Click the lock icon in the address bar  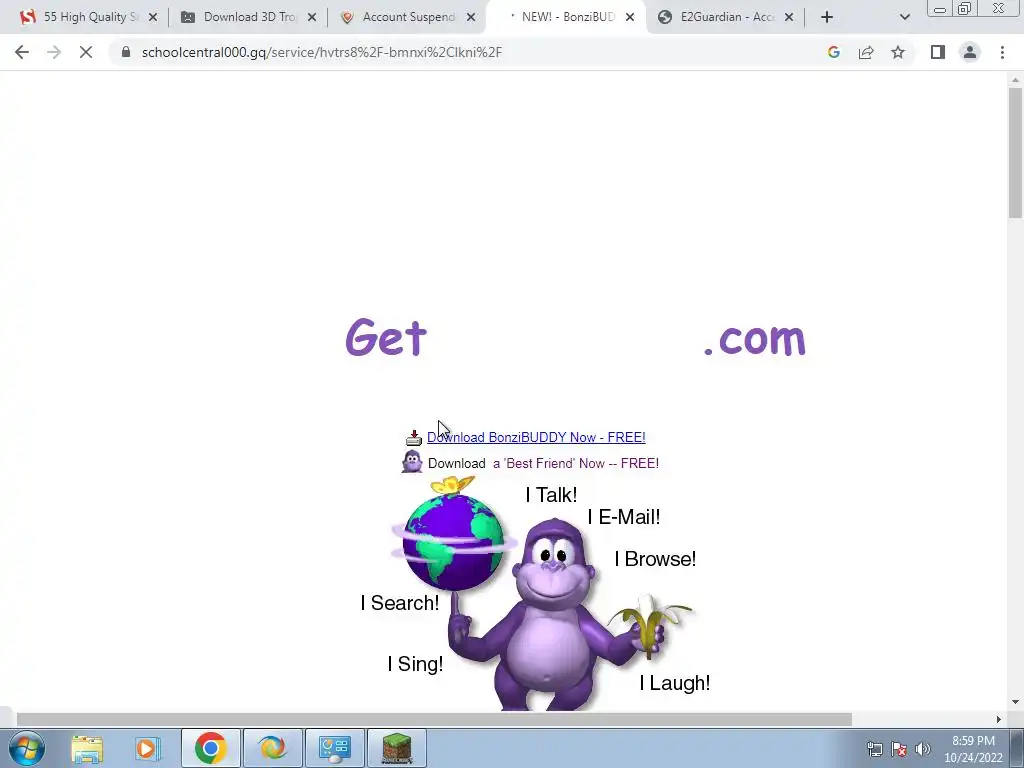pyautogui.click(x=126, y=52)
